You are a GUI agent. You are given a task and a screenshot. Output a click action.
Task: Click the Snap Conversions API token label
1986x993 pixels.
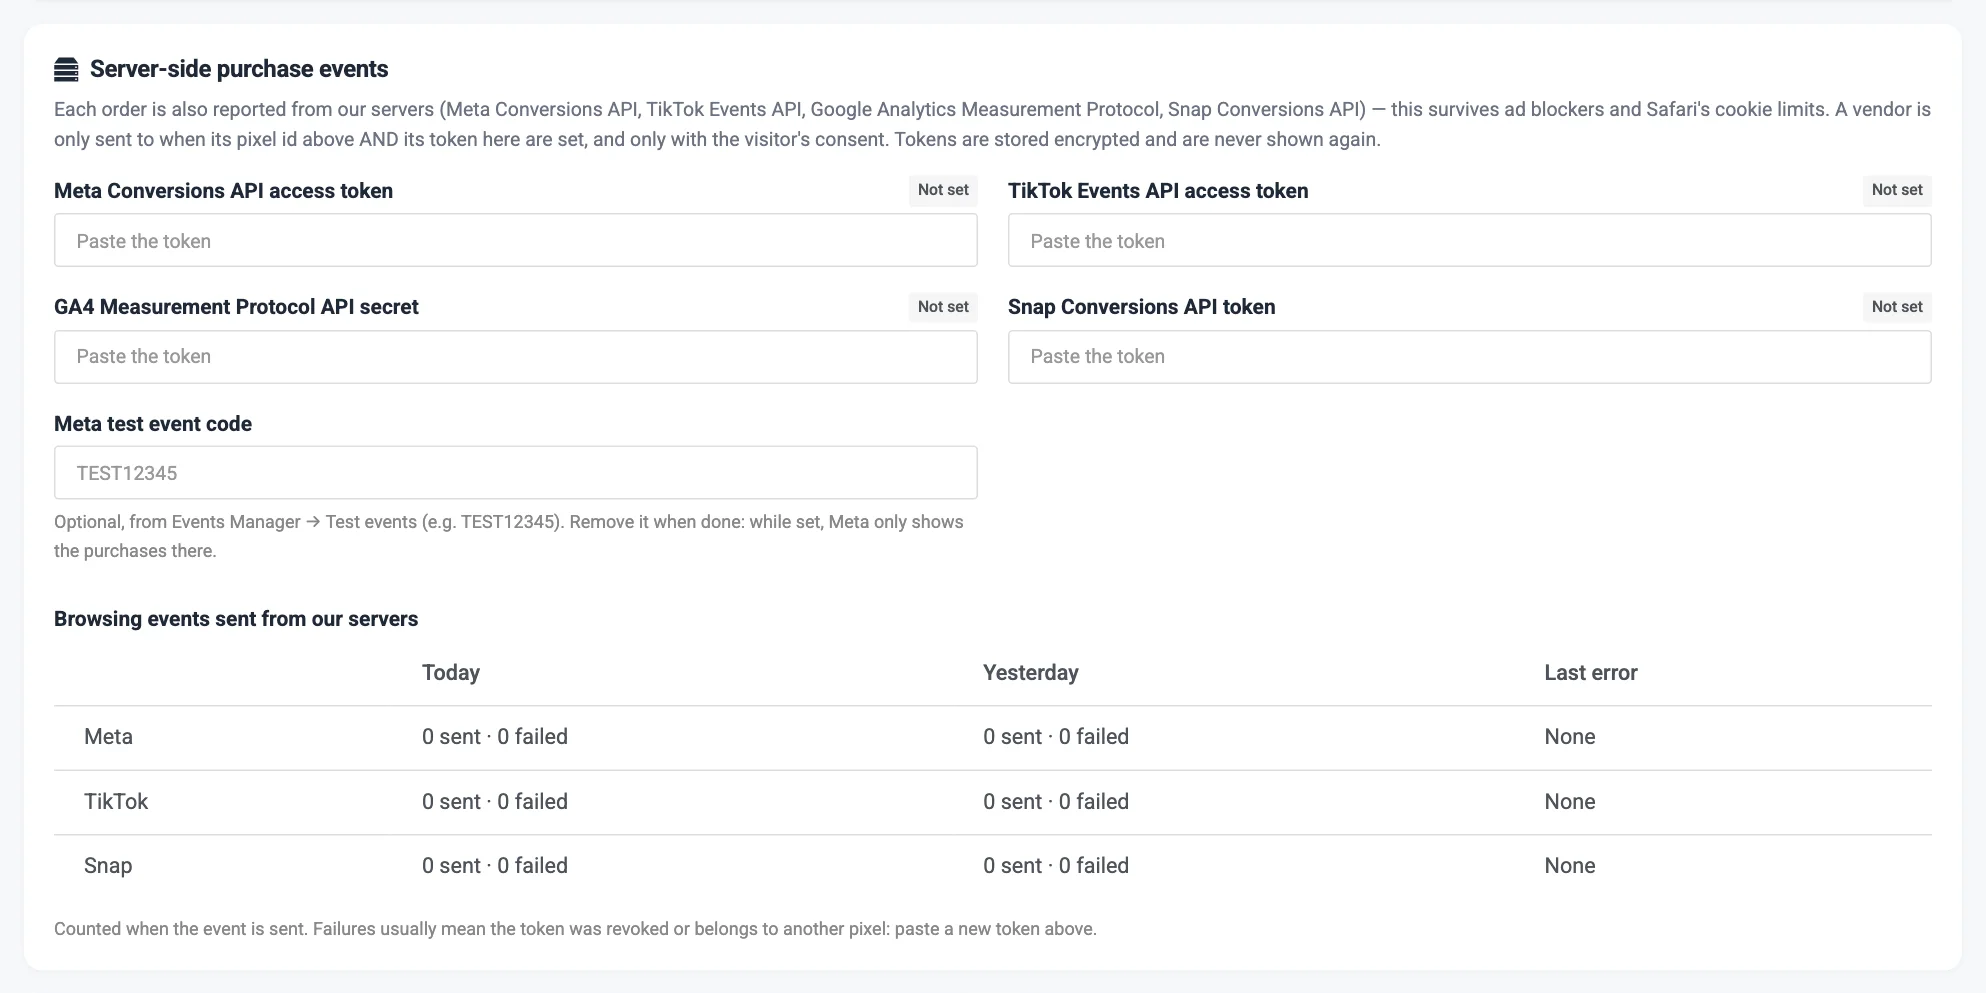pyautogui.click(x=1141, y=307)
